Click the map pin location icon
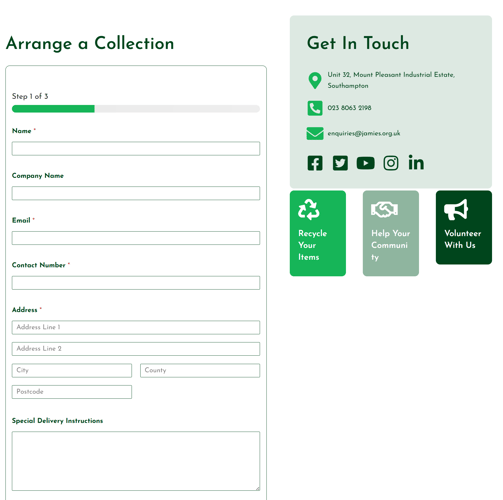 tap(315, 80)
